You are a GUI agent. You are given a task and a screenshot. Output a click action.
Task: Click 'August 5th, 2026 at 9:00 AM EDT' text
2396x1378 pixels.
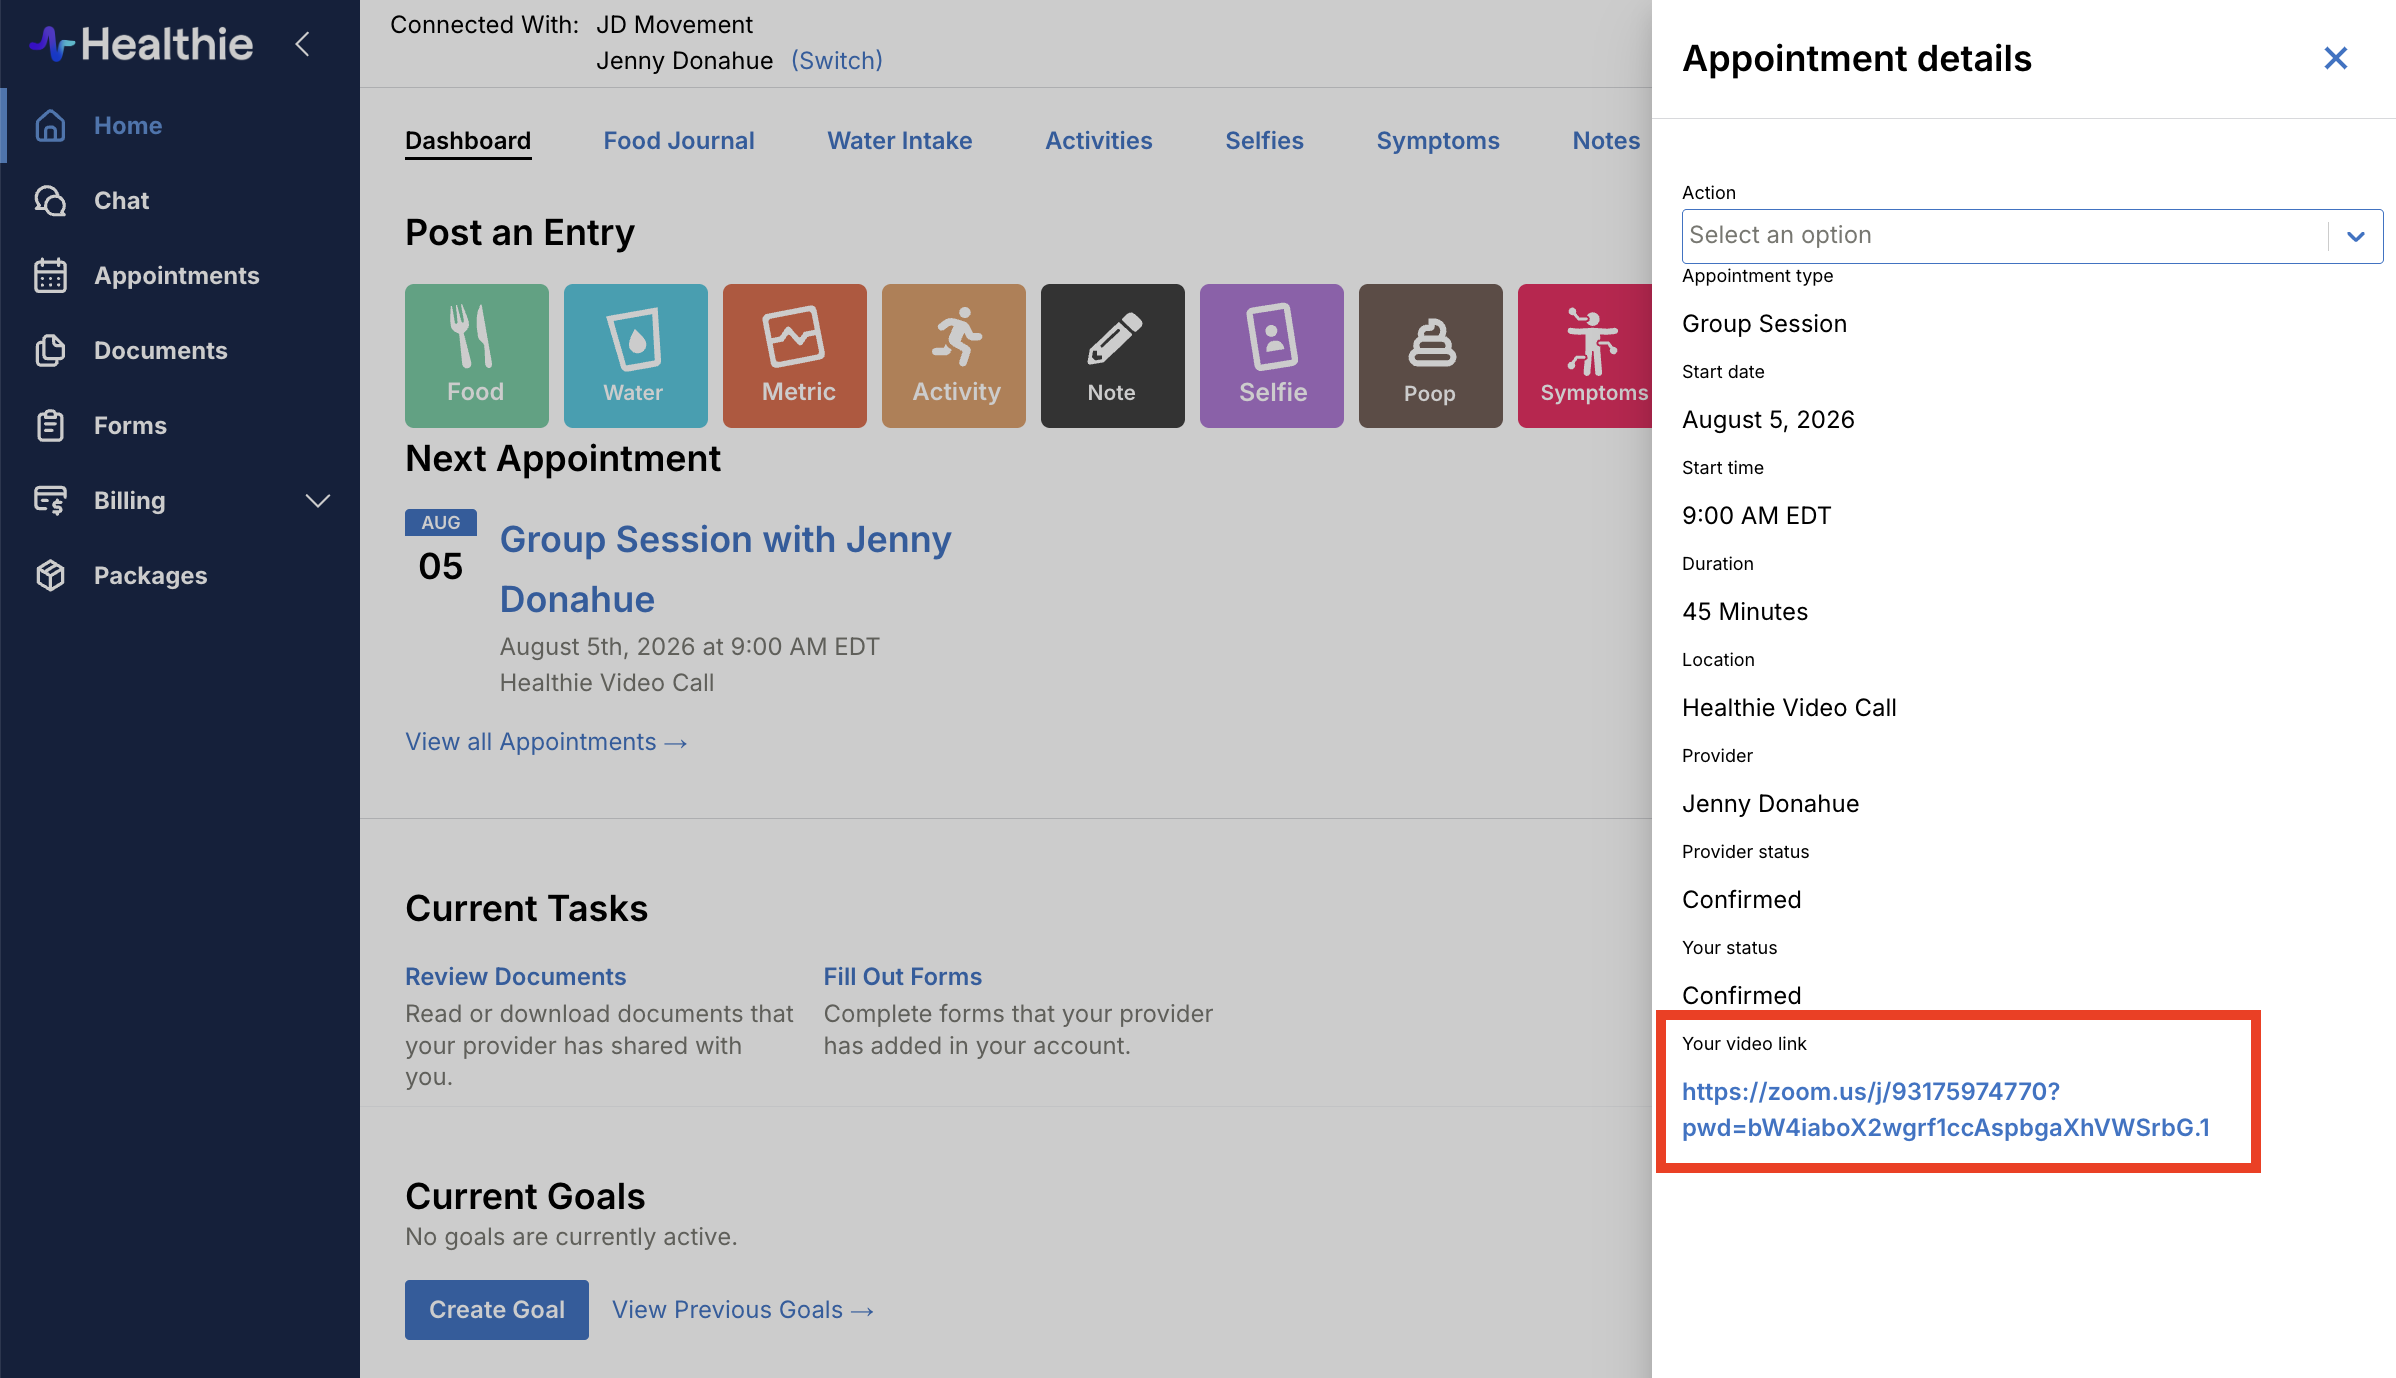[690, 647]
